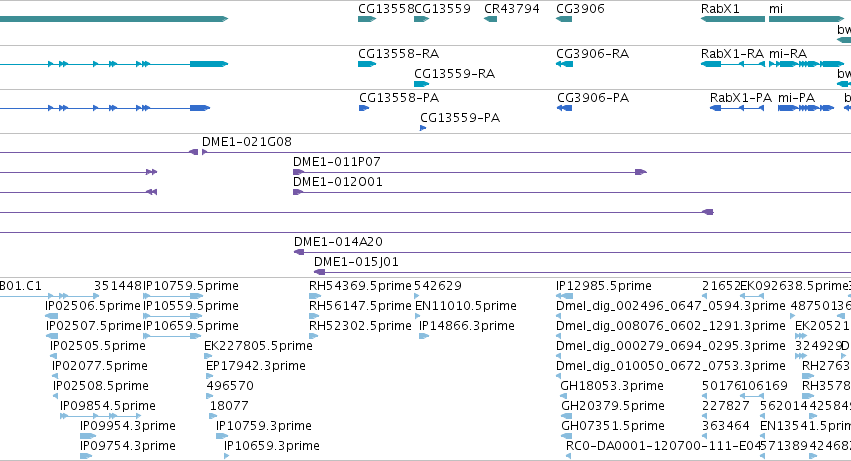This screenshot has height=461, width=851.
Task: Click the RH56147.5prime EST label
Action: [x=360, y=306]
